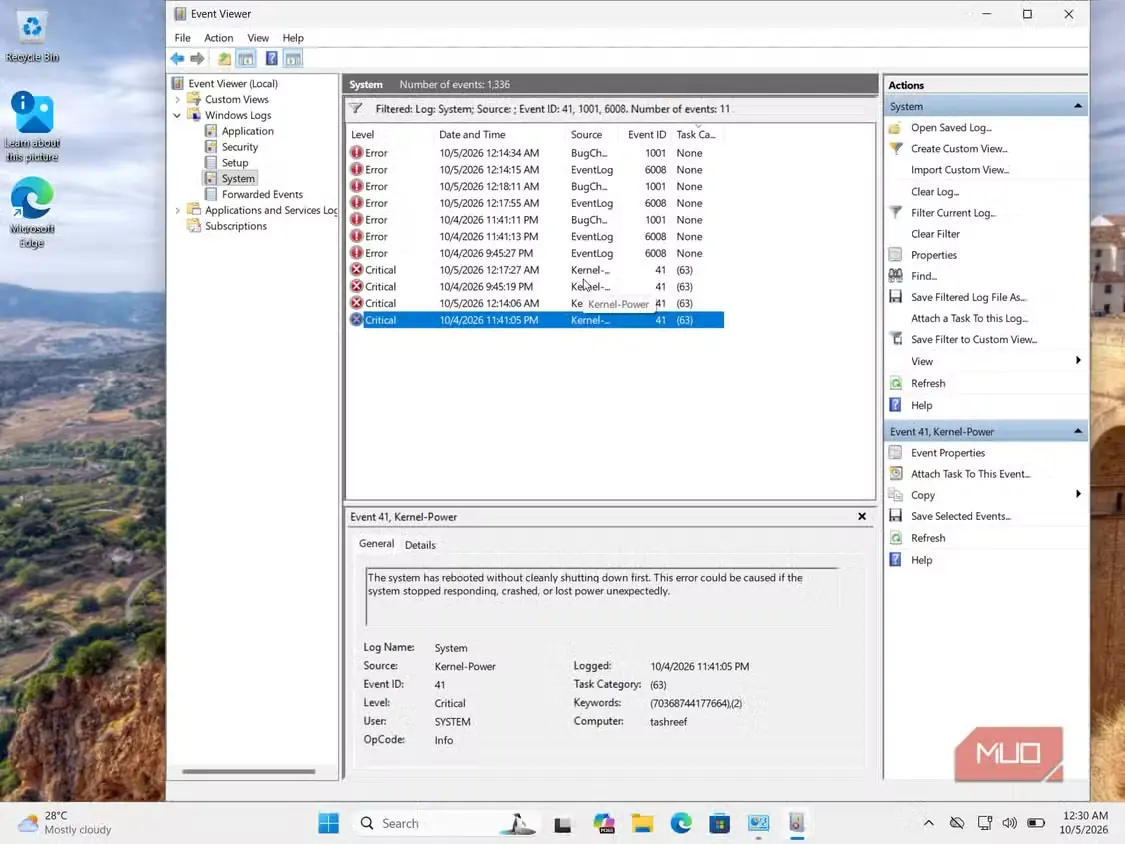Select Security log in tree
Viewport: 1125px width, 844px height.
pos(240,147)
